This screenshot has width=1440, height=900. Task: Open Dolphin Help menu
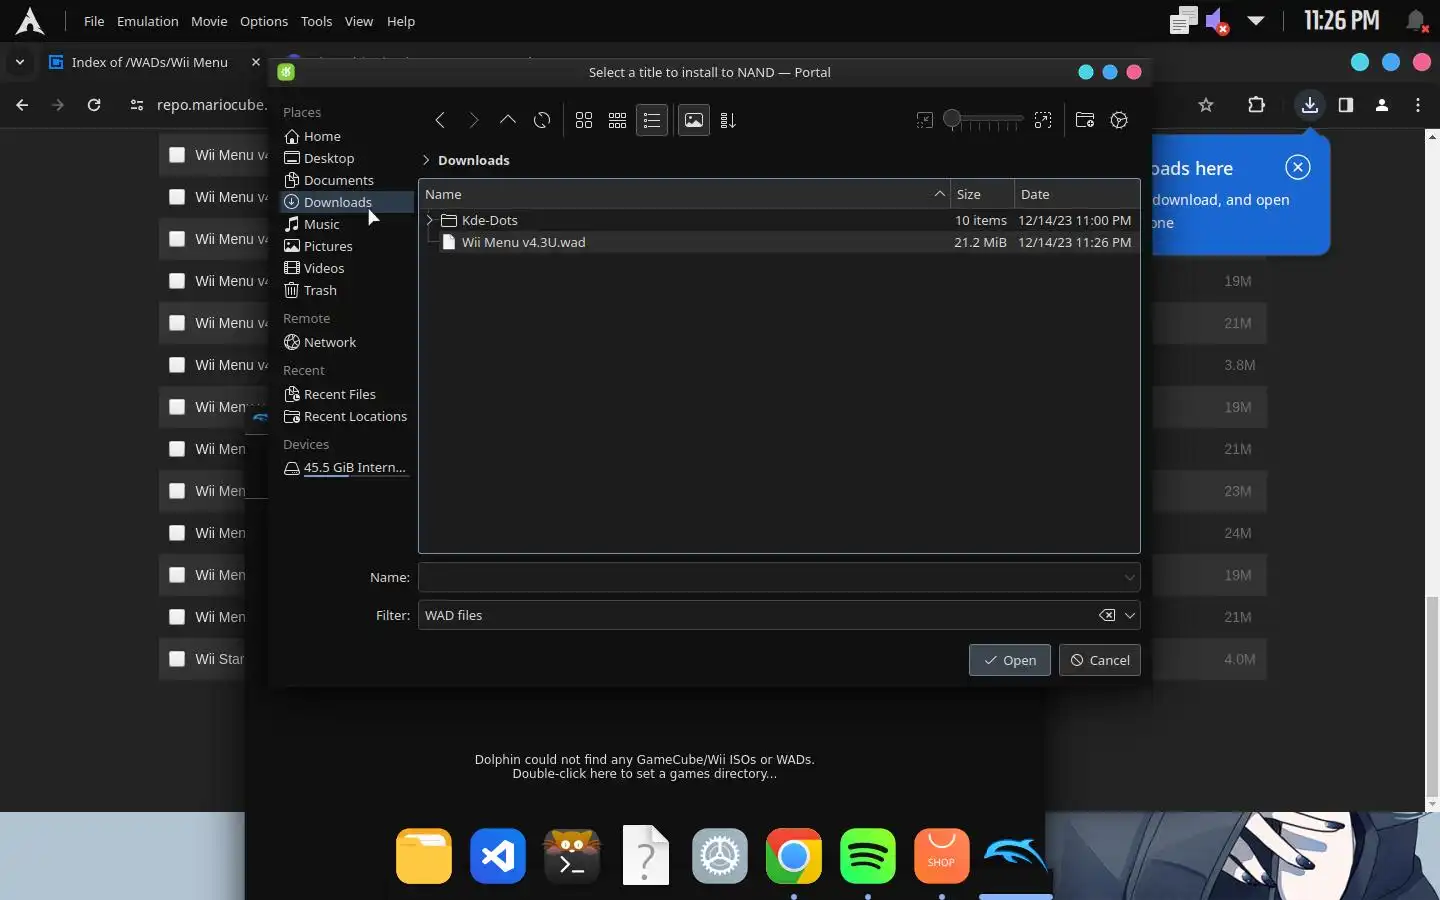401,21
